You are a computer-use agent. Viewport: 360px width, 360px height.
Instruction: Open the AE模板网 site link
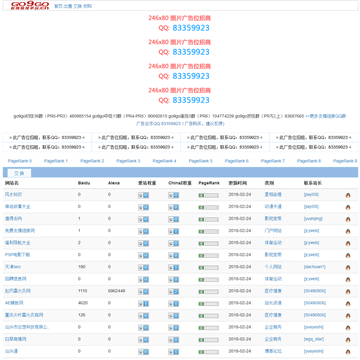tap(14, 303)
